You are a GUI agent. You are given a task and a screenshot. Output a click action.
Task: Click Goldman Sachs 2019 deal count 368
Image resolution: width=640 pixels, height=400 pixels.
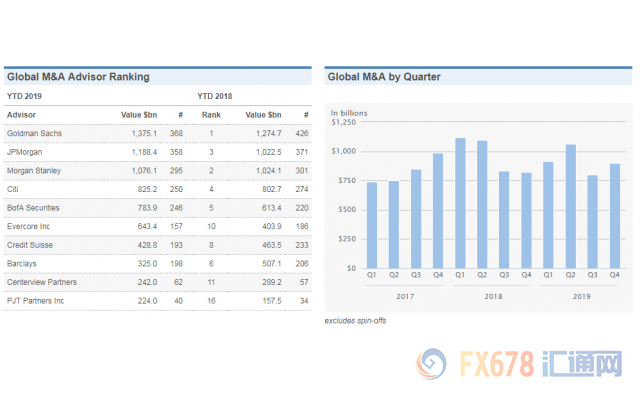point(176,133)
